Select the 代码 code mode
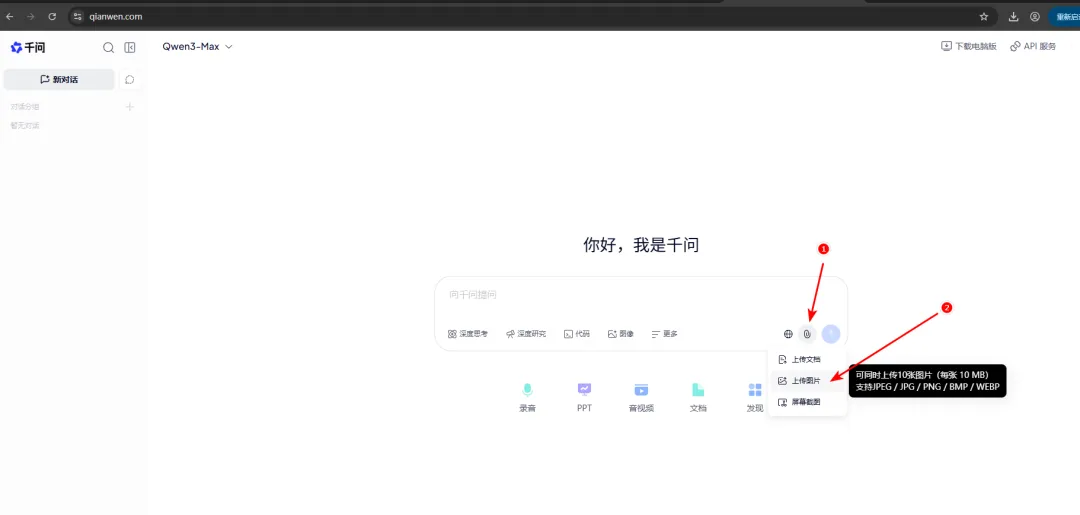Screen dimensions: 1080x515 click(577, 334)
